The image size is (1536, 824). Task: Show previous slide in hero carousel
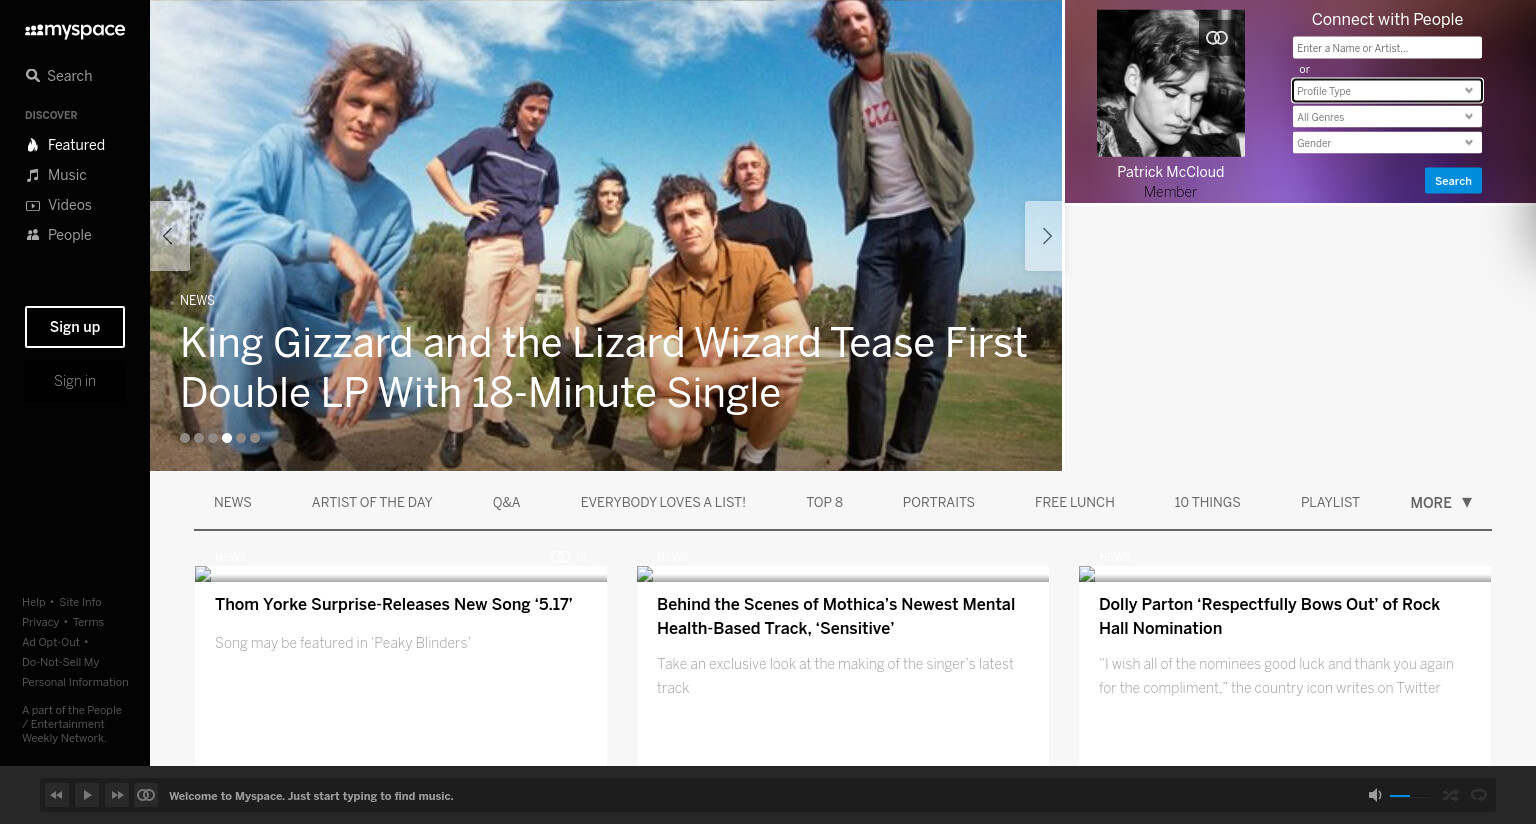click(x=169, y=236)
